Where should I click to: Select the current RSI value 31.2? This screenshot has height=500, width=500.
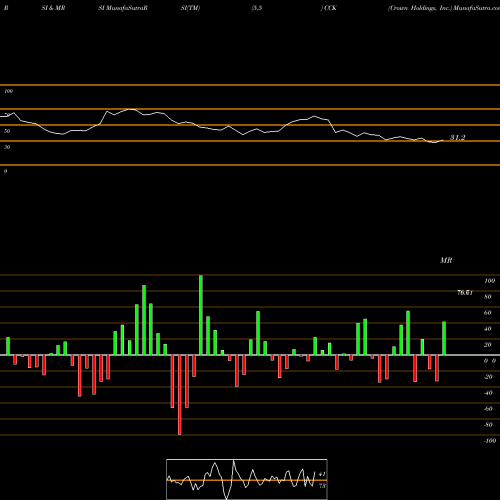coord(457,137)
